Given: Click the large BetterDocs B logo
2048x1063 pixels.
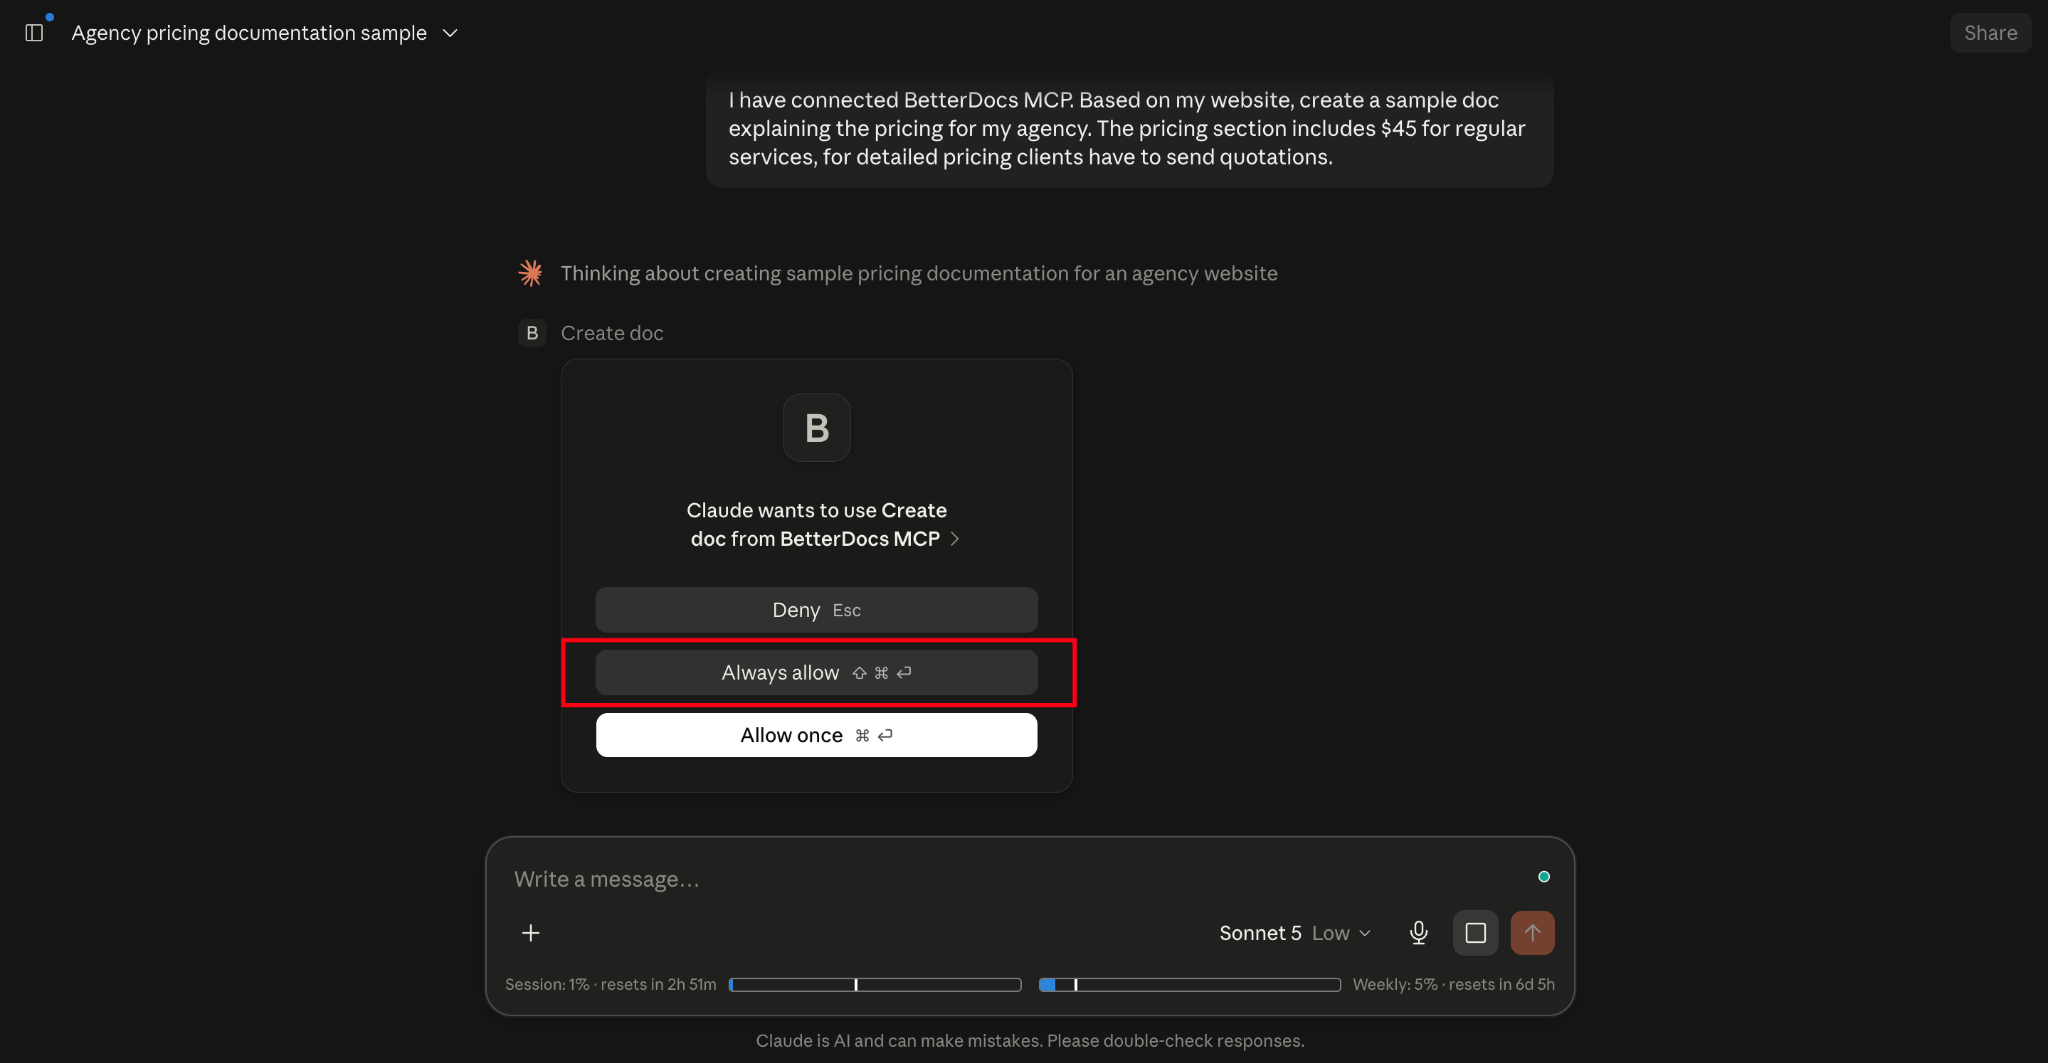Looking at the screenshot, I should 817,428.
